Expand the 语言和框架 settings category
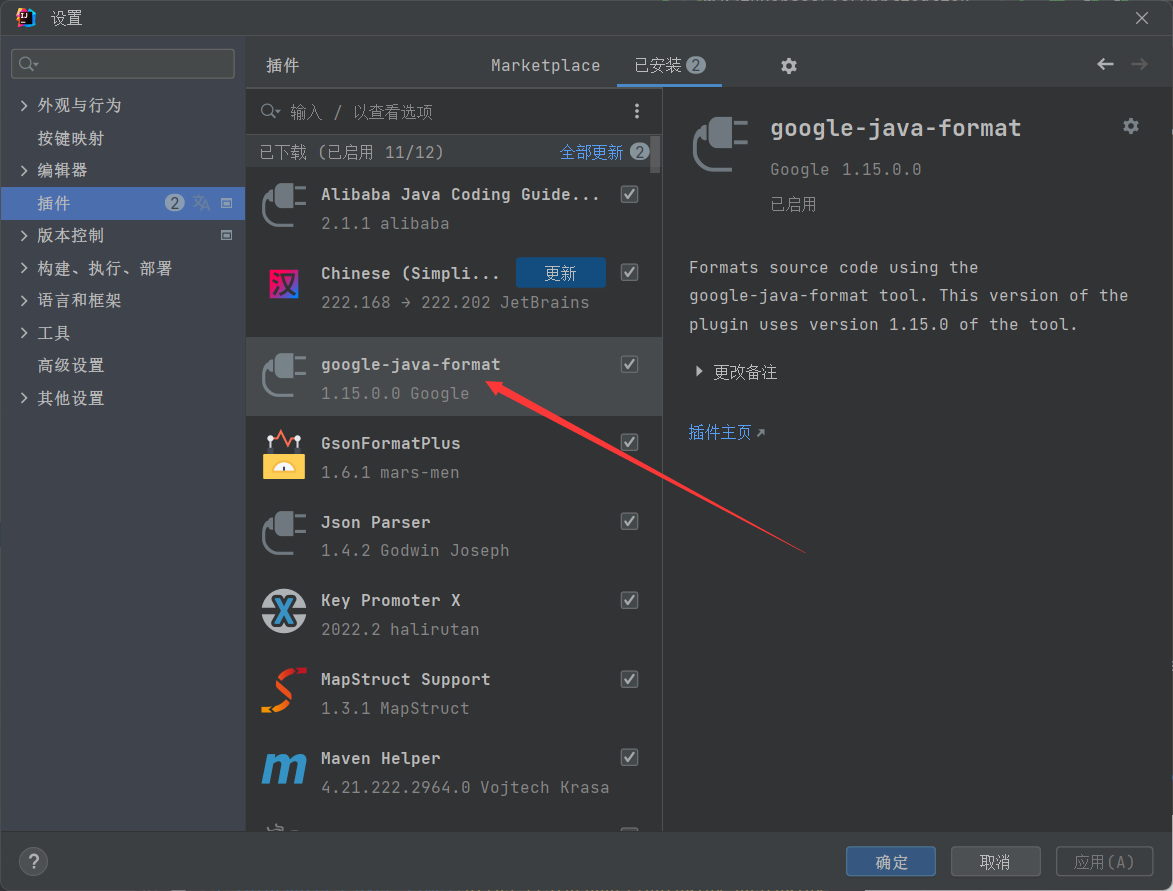1173x891 pixels. click(x=24, y=300)
